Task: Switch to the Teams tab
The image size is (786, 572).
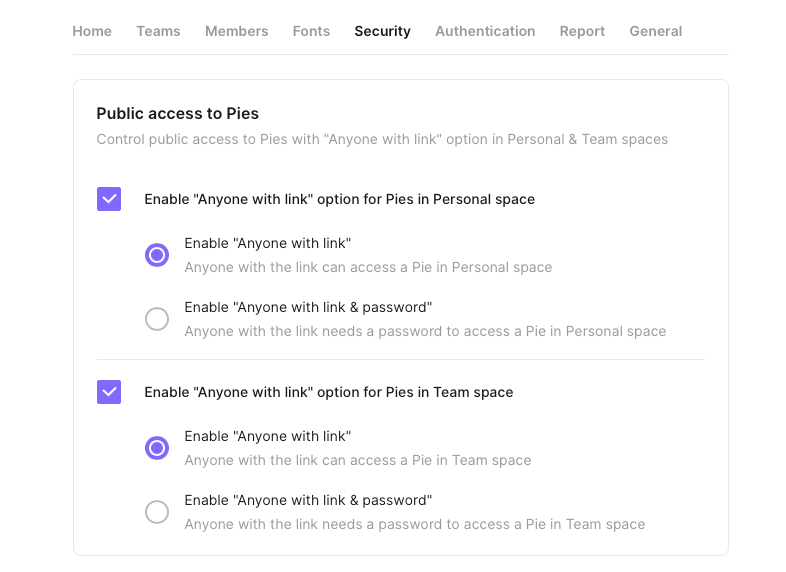Action: point(158,31)
